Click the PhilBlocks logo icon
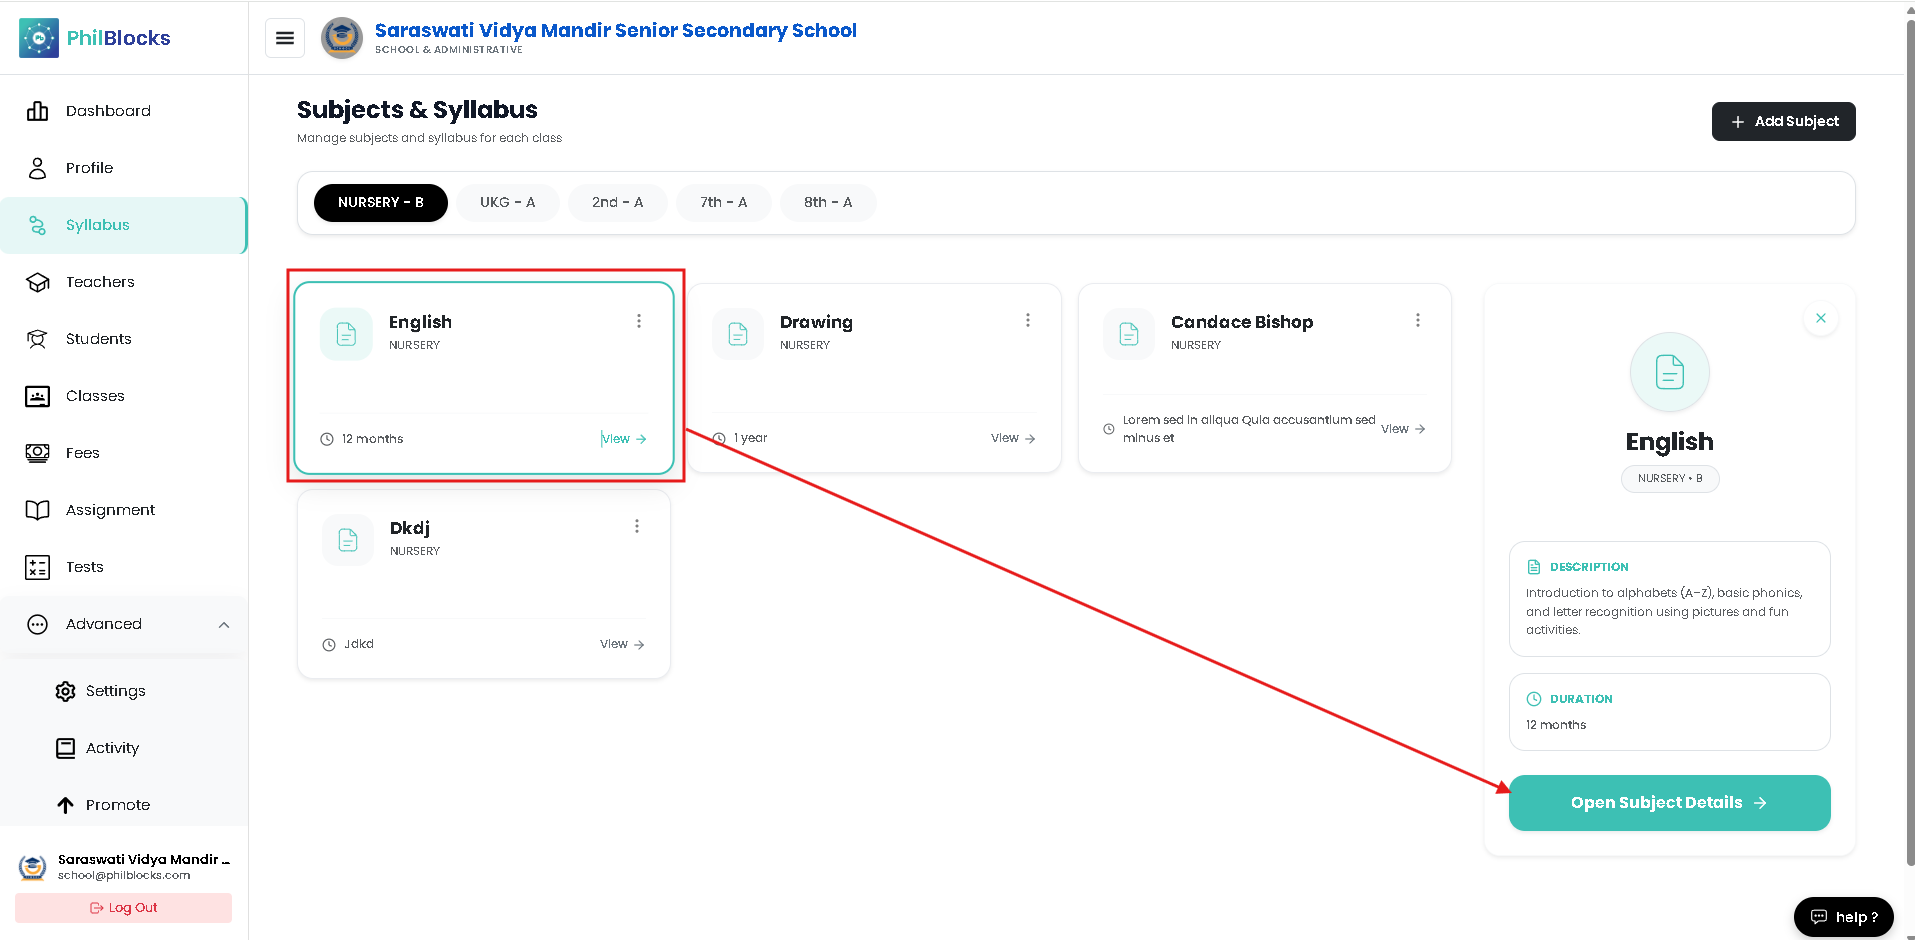Screen dimensions: 1915x940 (39, 38)
